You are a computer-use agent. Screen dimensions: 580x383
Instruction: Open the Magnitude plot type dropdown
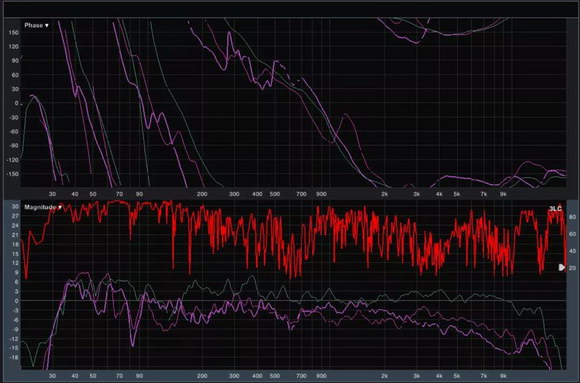click(43, 207)
